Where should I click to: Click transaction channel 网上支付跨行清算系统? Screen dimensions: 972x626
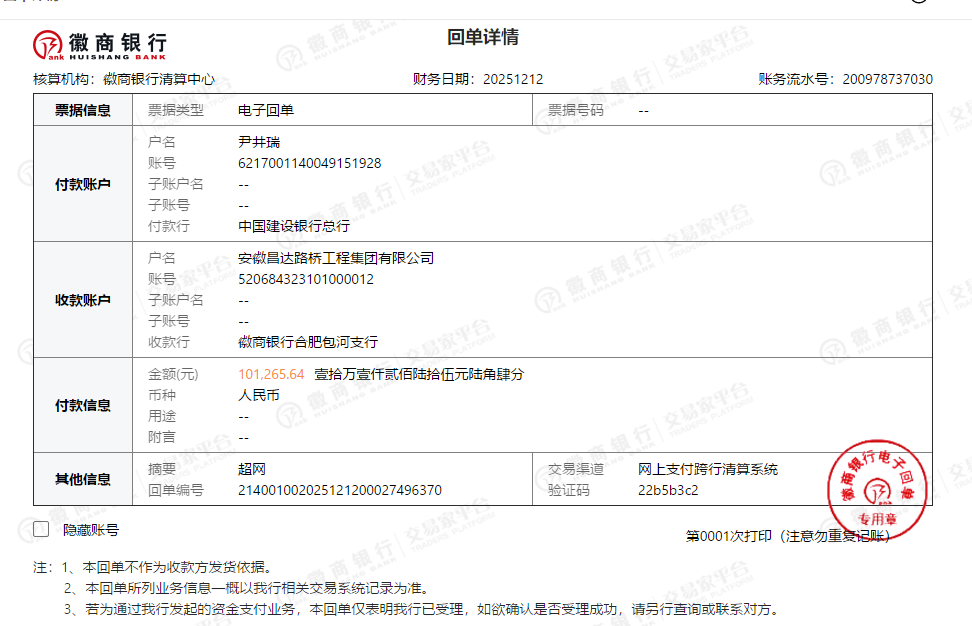point(708,469)
